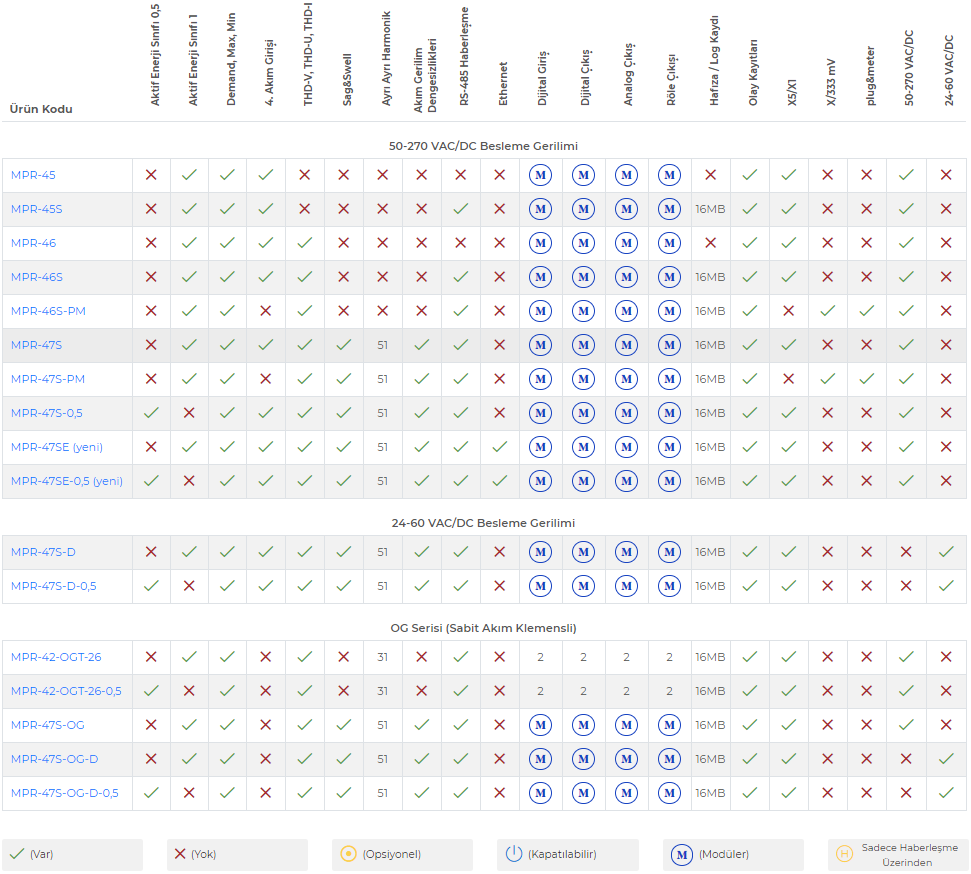The width and height of the screenshot is (971, 874).
Task: Open the MPR-46S-PM product link
Action: 48,311
